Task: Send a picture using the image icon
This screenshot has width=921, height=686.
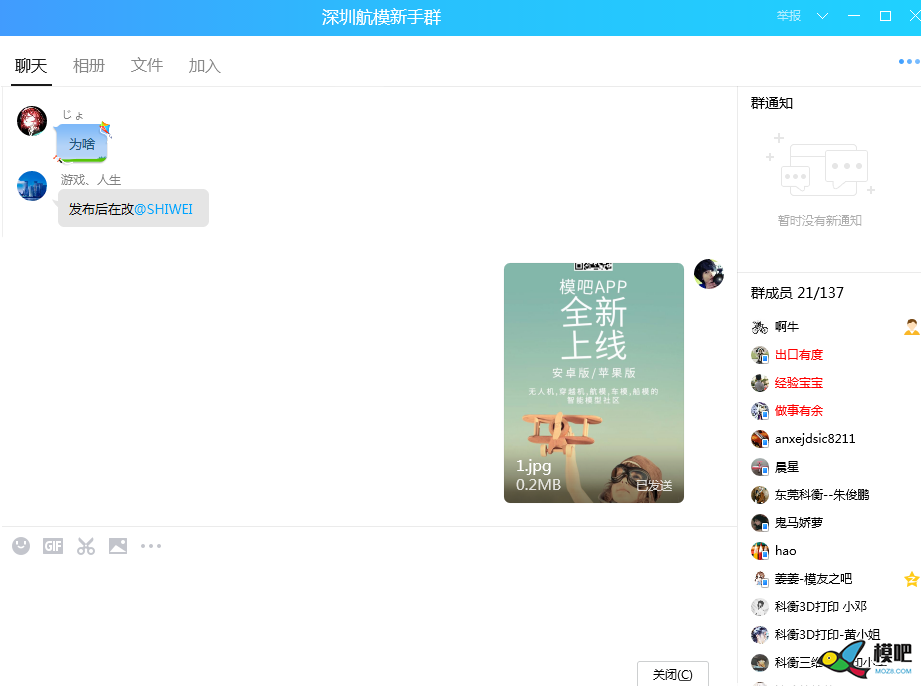Action: coord(118,546)
